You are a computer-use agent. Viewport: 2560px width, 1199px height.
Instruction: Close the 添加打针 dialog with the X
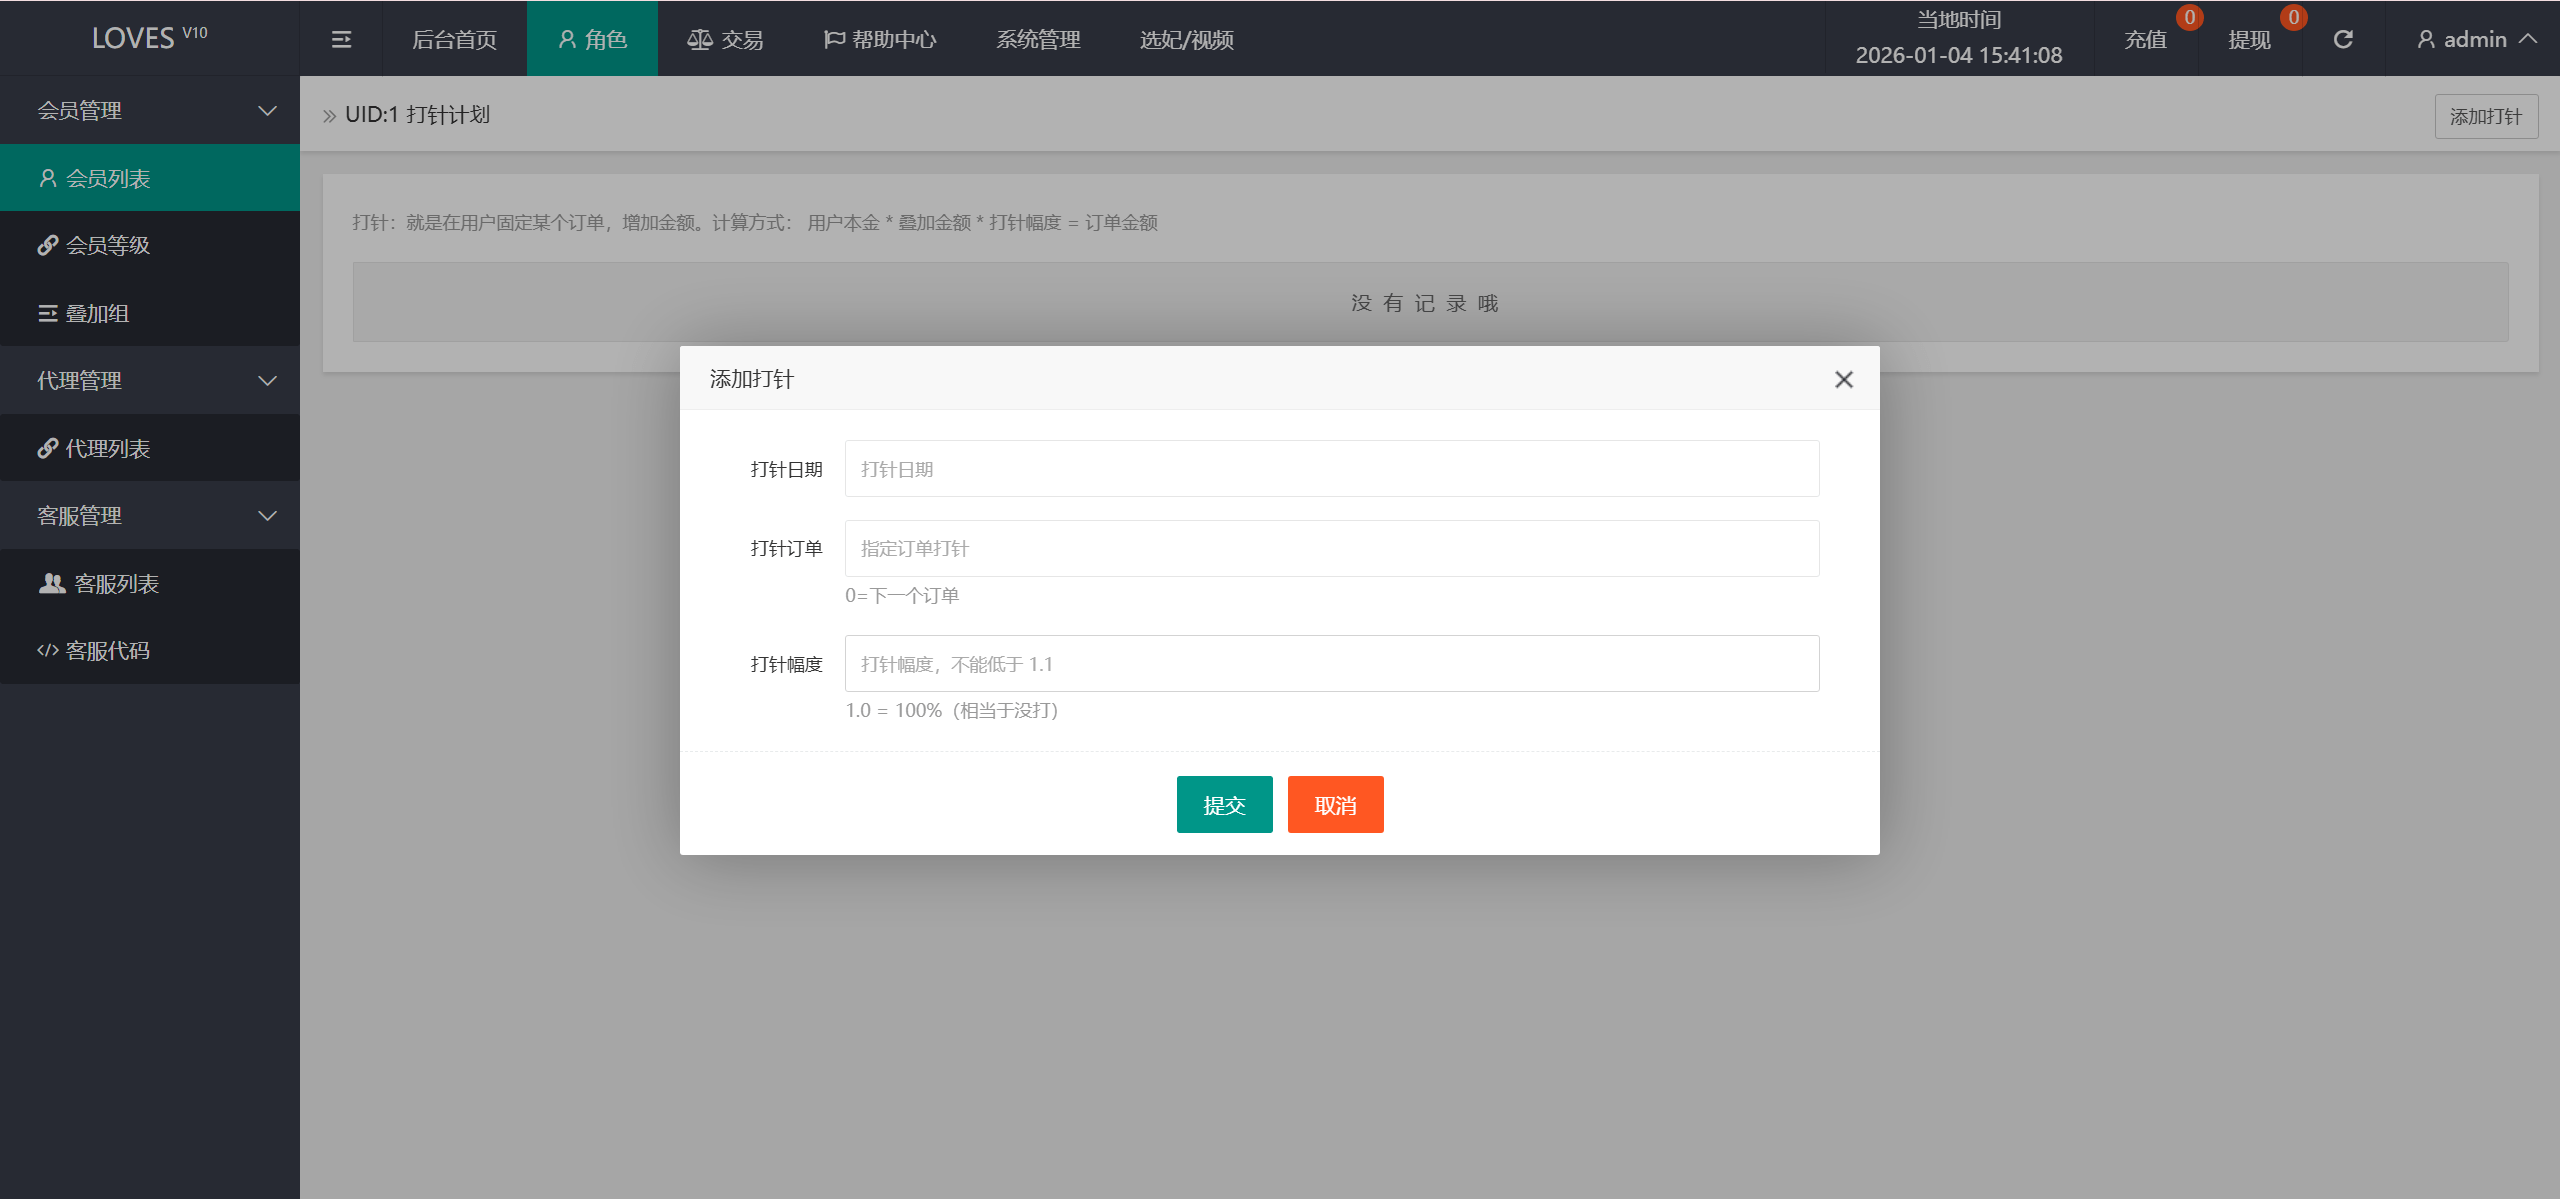coord(1844,379)
